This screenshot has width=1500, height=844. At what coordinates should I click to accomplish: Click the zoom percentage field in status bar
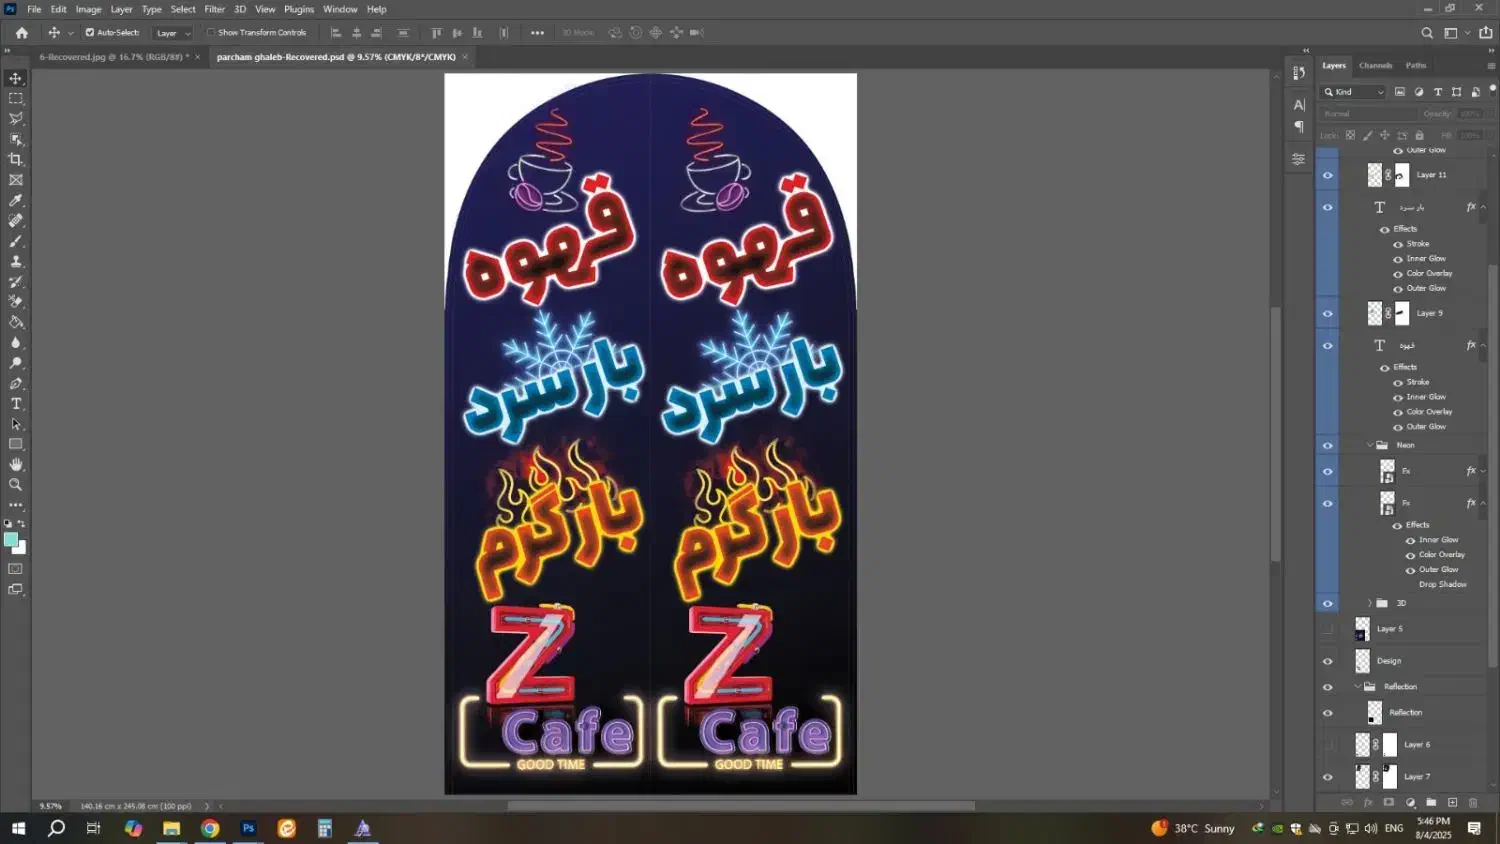click(51, 806)
